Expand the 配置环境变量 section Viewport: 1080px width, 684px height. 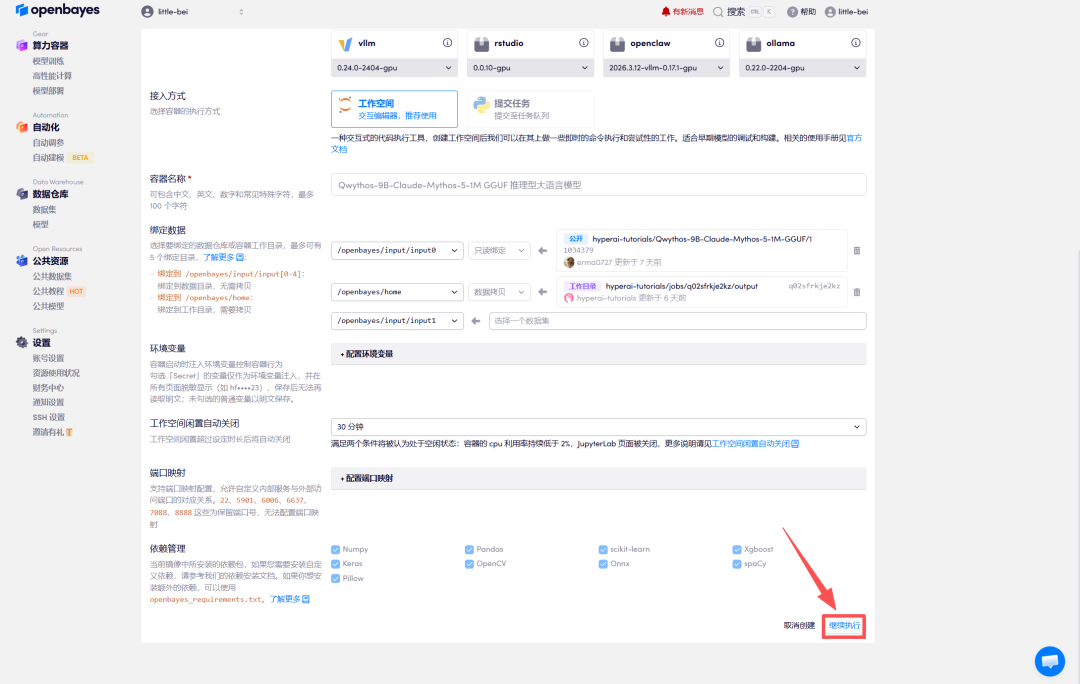(x=599, y=354)
